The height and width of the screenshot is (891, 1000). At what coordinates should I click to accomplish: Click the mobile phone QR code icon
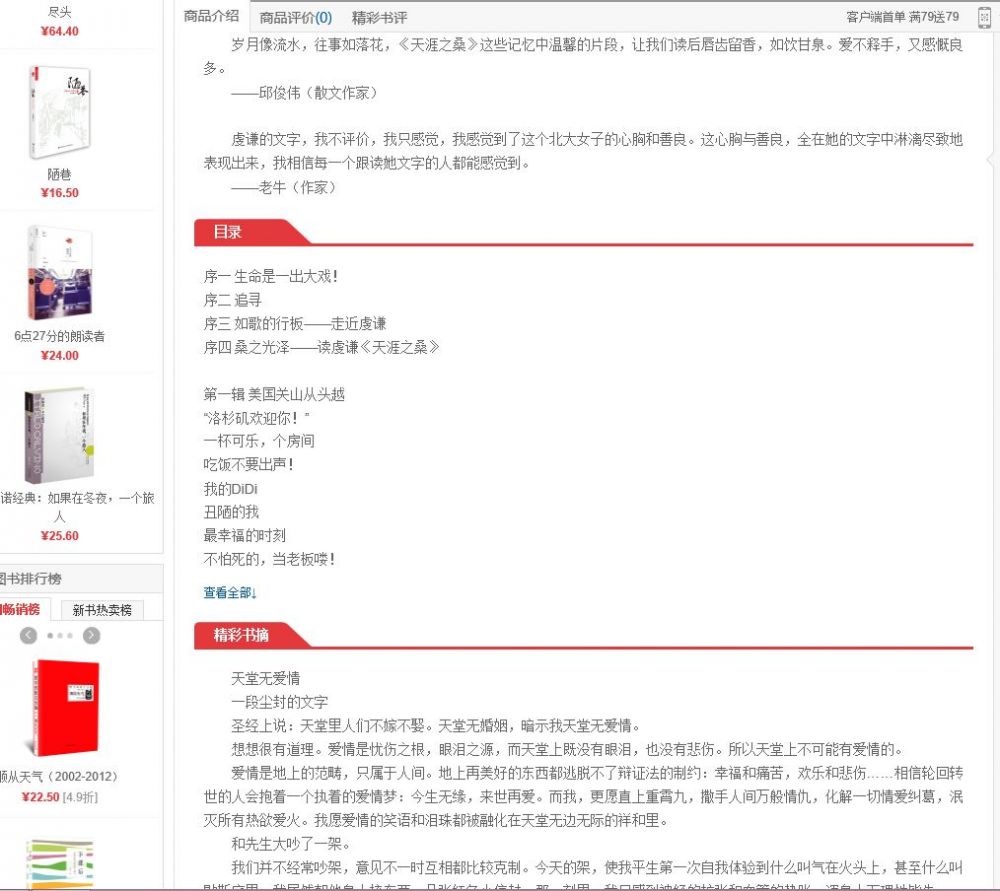click(984, 17)
